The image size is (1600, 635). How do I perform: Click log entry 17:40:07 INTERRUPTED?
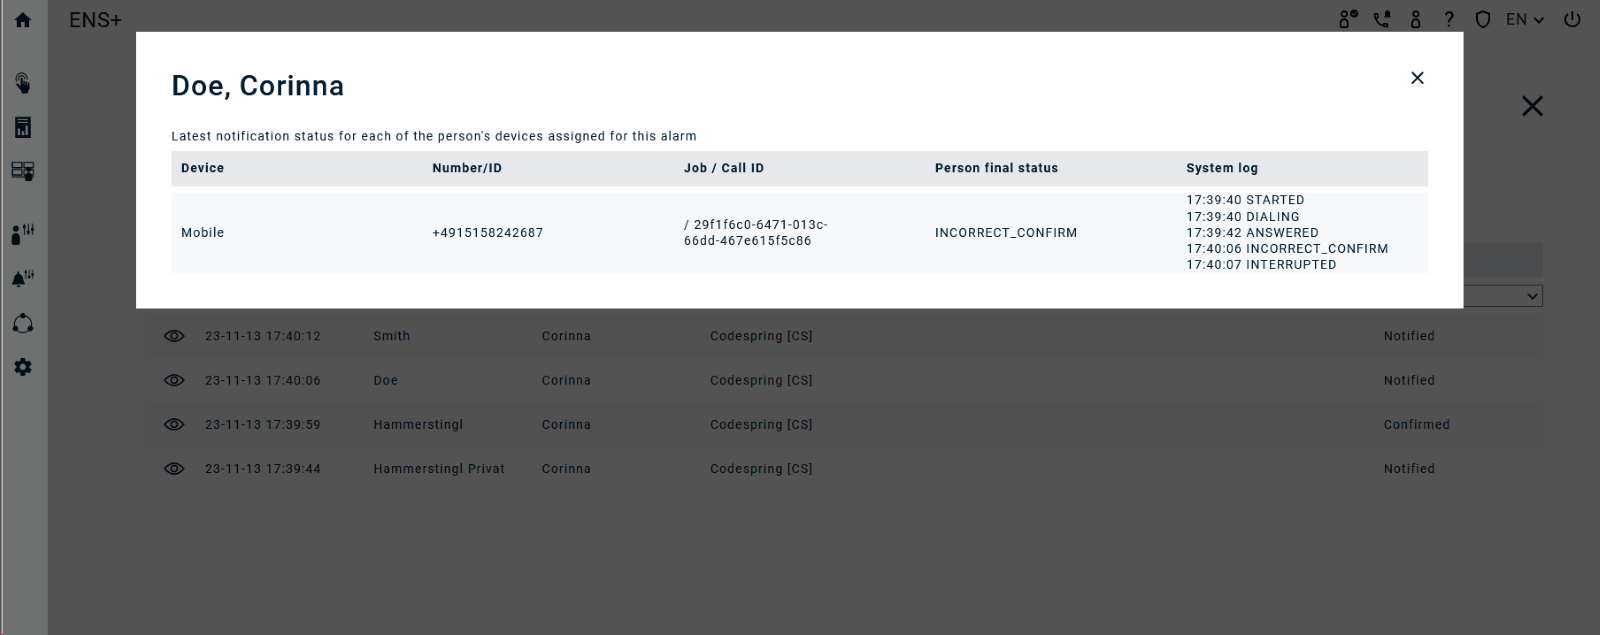click(x=1261, y=264)
